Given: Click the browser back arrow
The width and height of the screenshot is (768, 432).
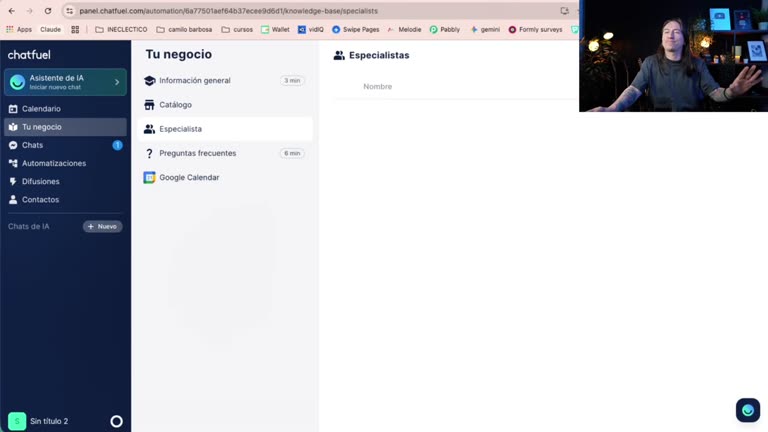Looking at the screenshot, I should tap(12, 11).
